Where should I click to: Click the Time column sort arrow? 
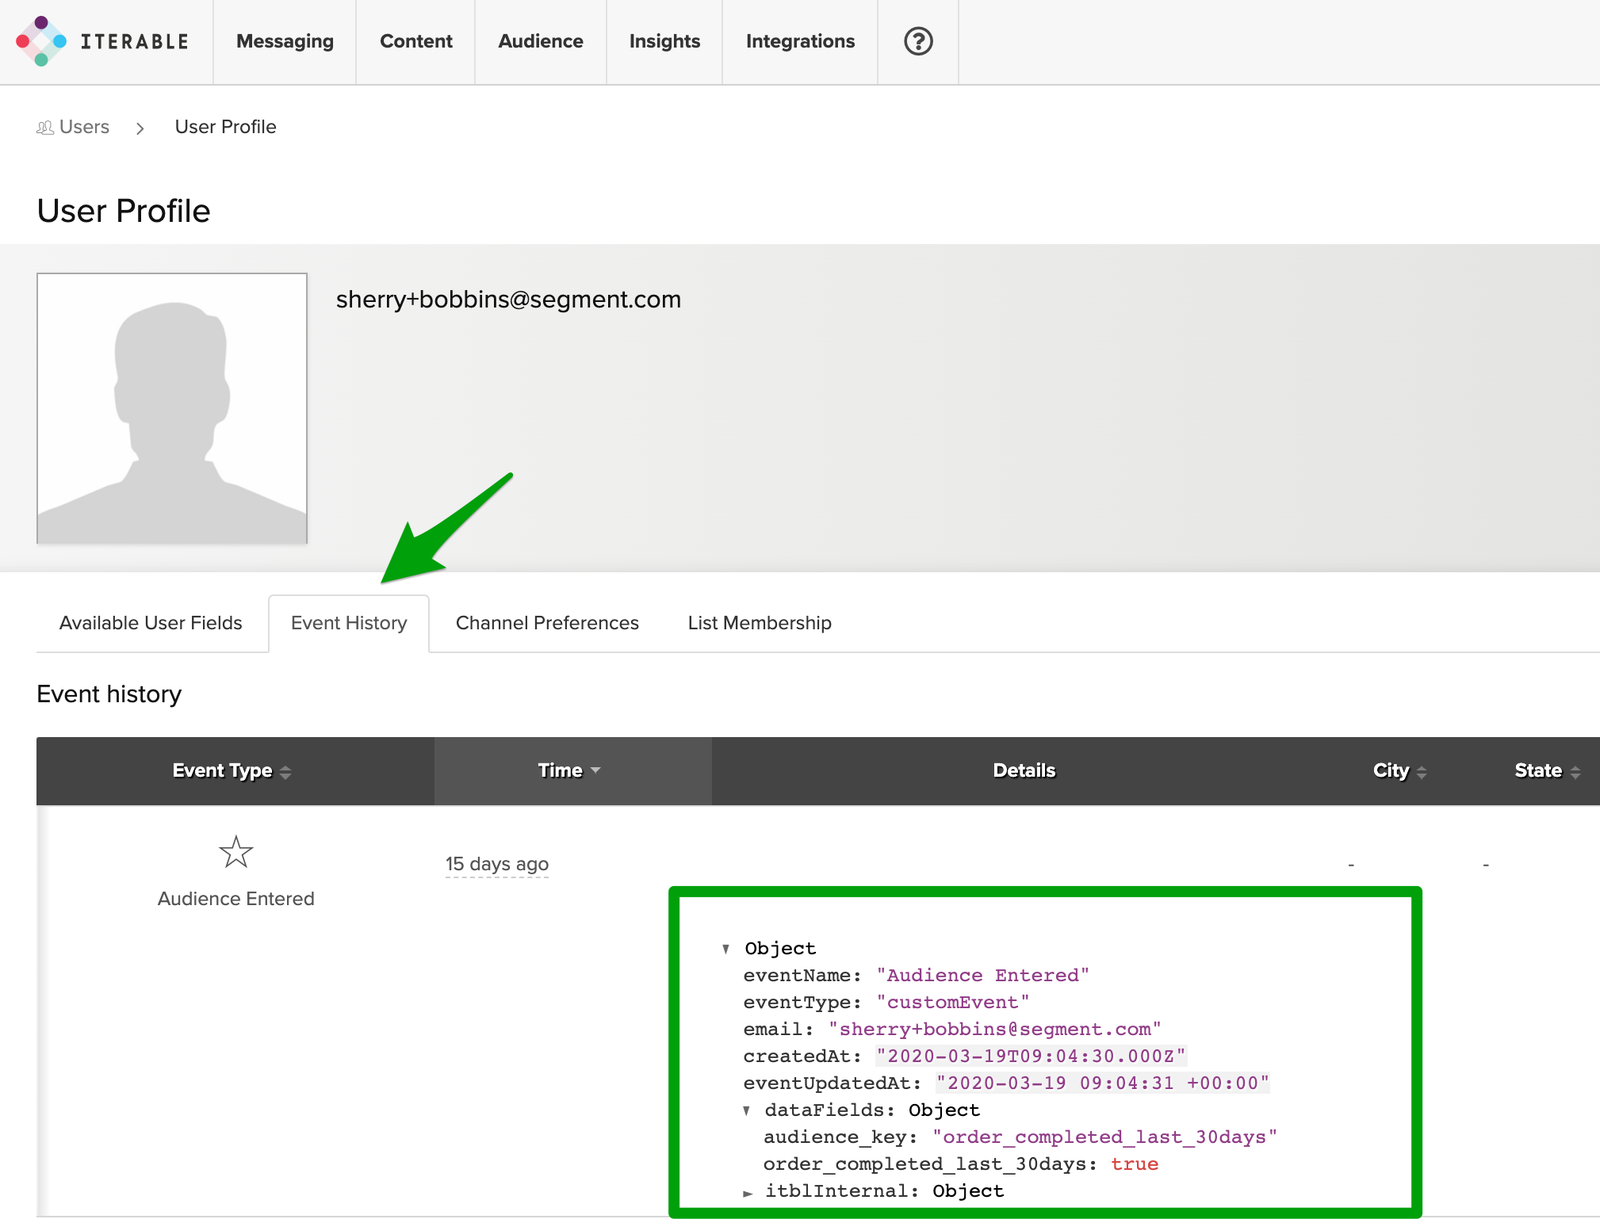596,771
